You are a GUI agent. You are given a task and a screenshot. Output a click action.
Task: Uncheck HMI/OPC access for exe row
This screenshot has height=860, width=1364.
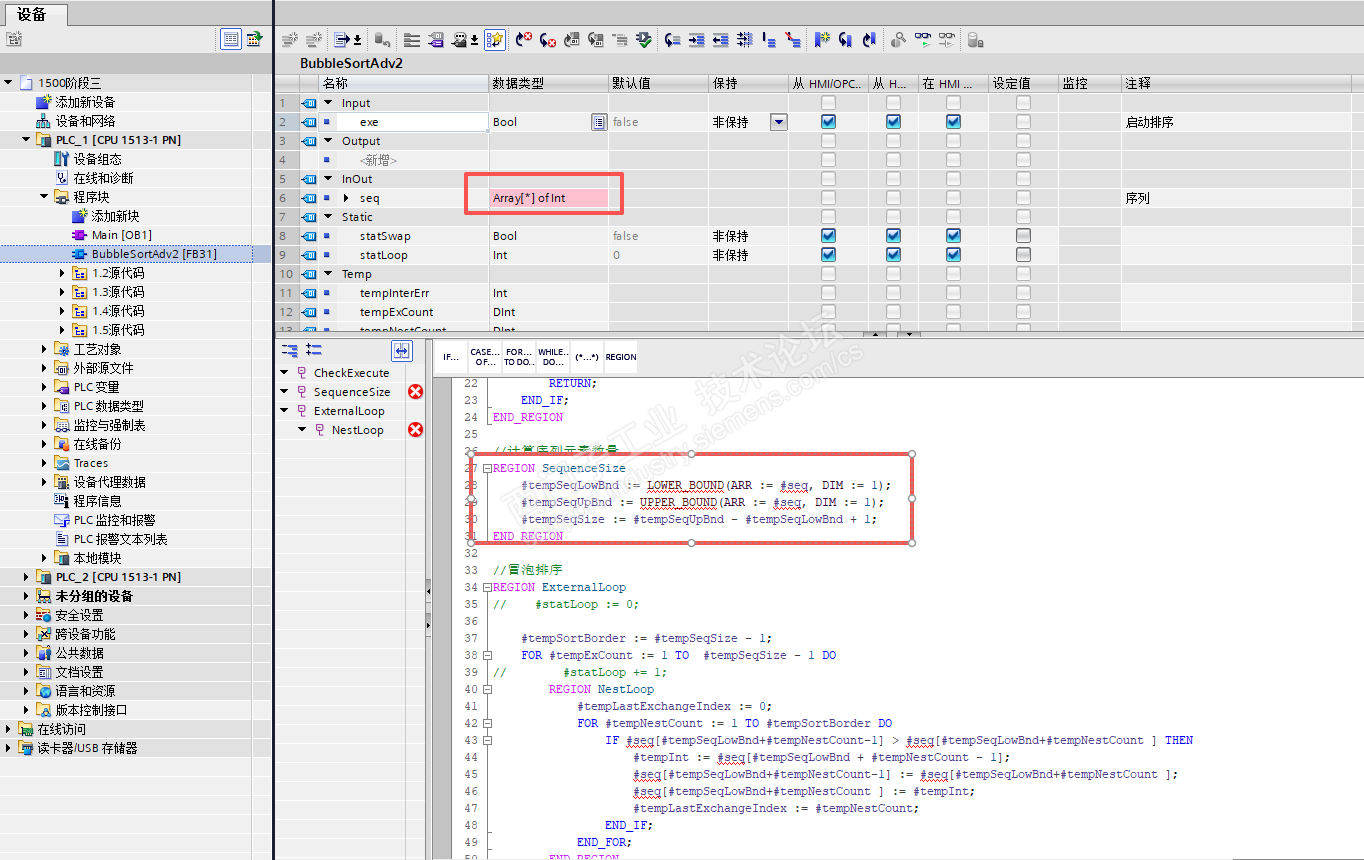tap(828, 122)
